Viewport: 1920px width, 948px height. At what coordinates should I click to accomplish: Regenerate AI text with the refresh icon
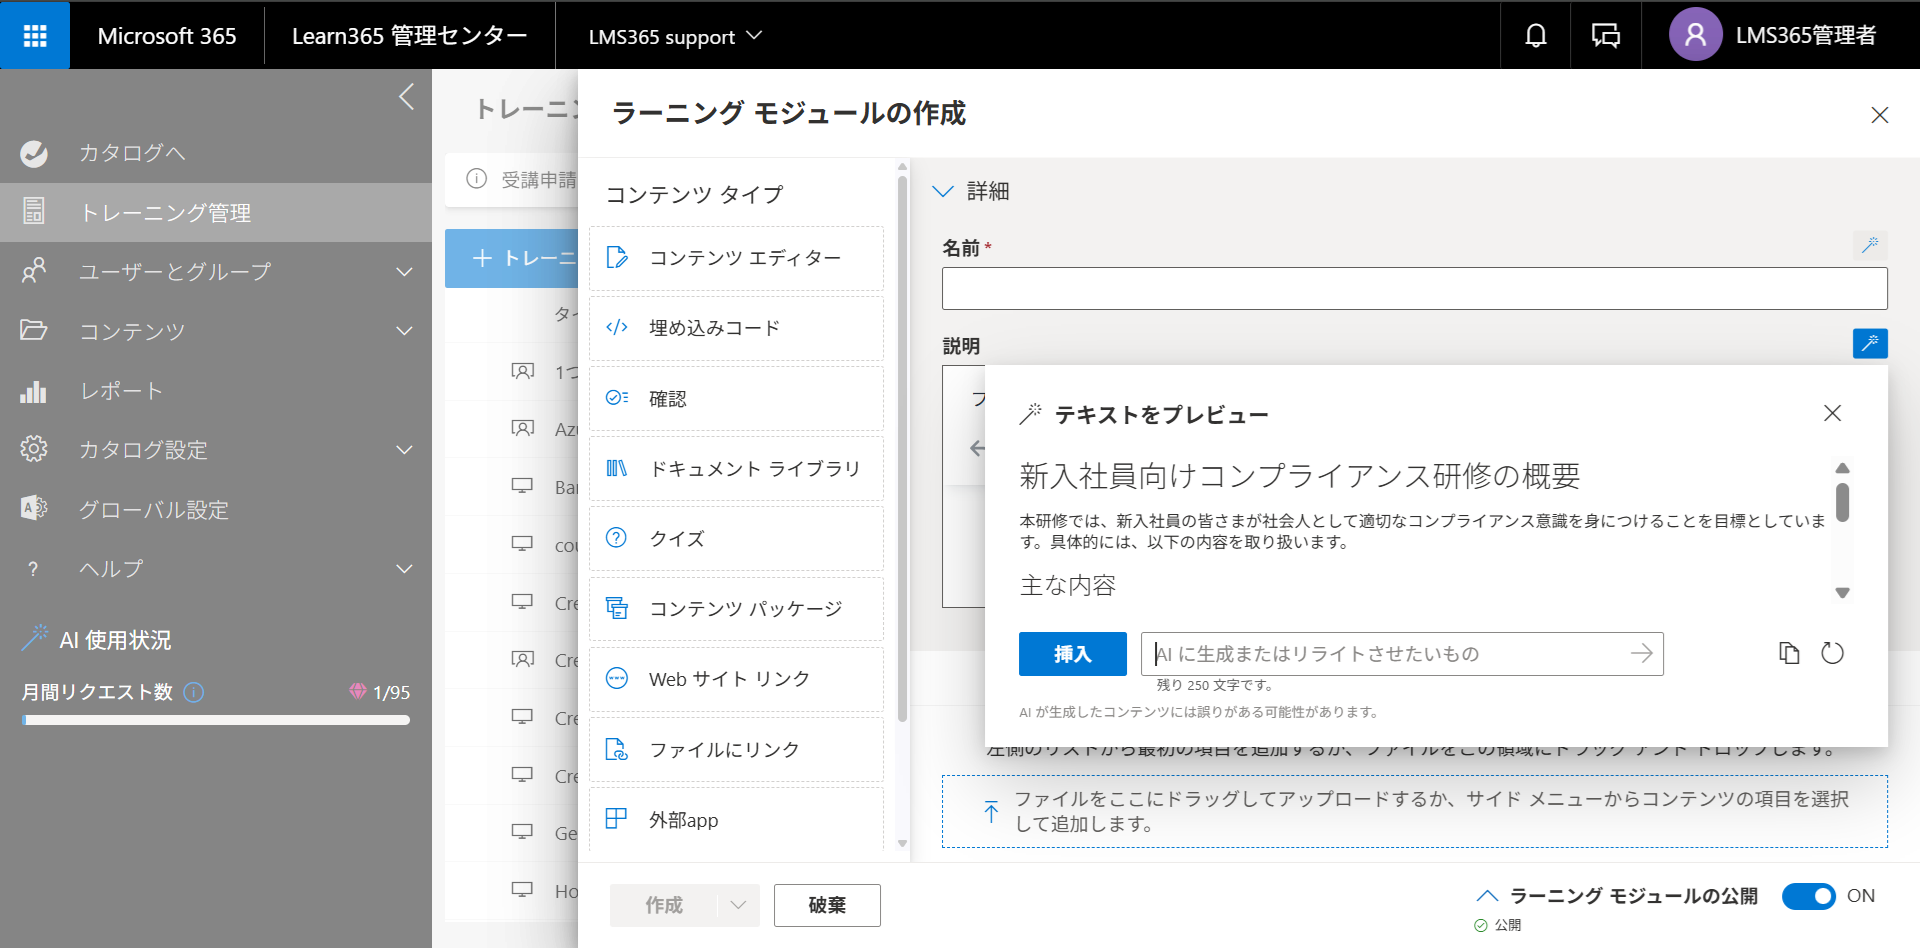[x=1832, y=653]
